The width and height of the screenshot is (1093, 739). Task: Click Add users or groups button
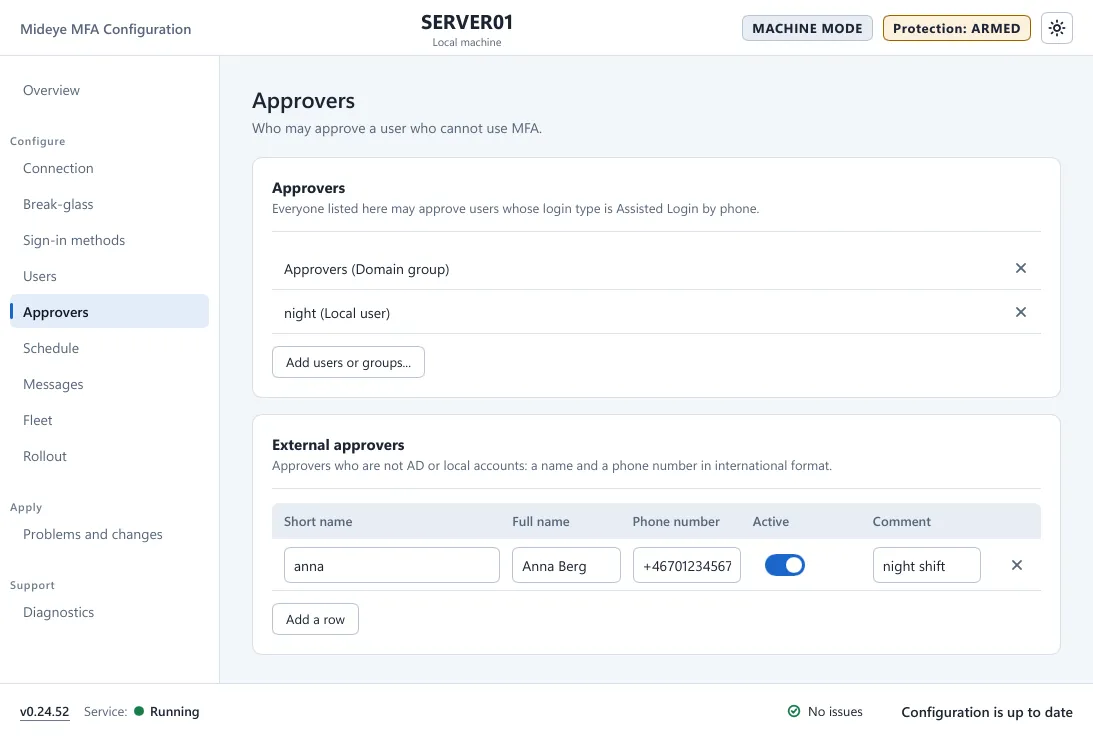(348, 363)
